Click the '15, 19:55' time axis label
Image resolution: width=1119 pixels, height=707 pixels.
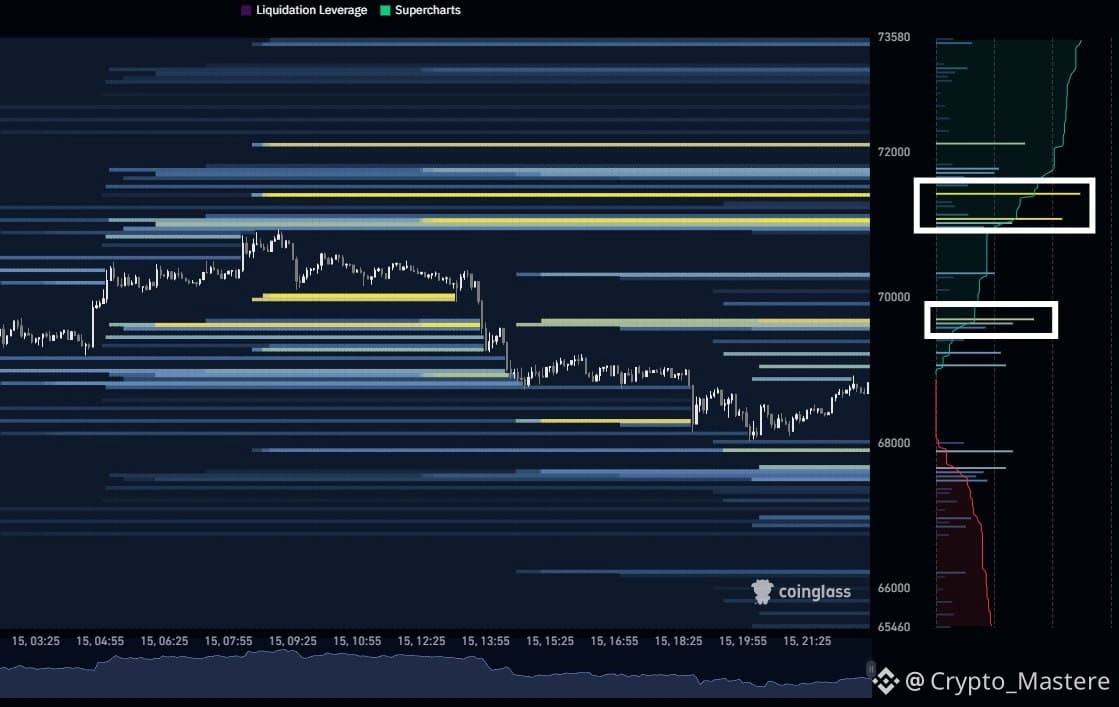tap(742, 641)
